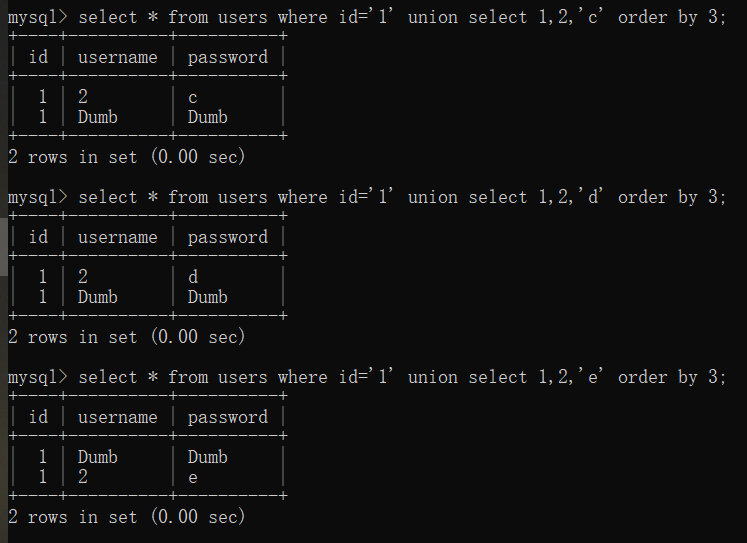747x543 pixels.
Task: Click 'password' header in the third table
Action: (227, 417)
